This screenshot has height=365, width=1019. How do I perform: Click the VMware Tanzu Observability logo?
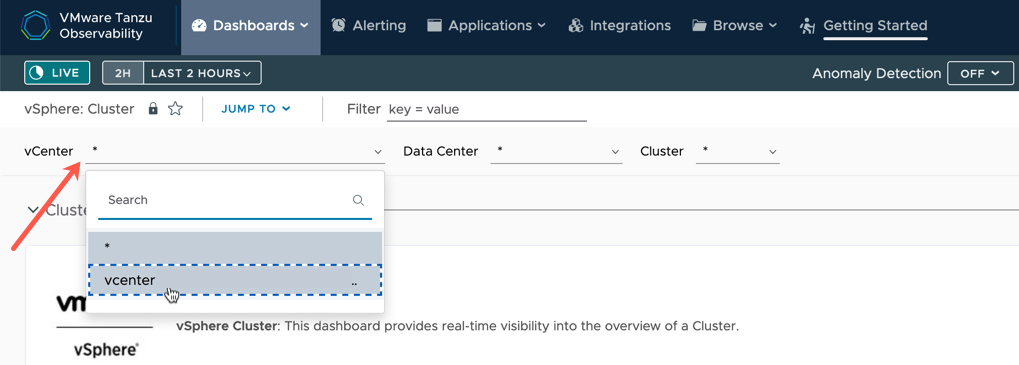coord(86,26)
